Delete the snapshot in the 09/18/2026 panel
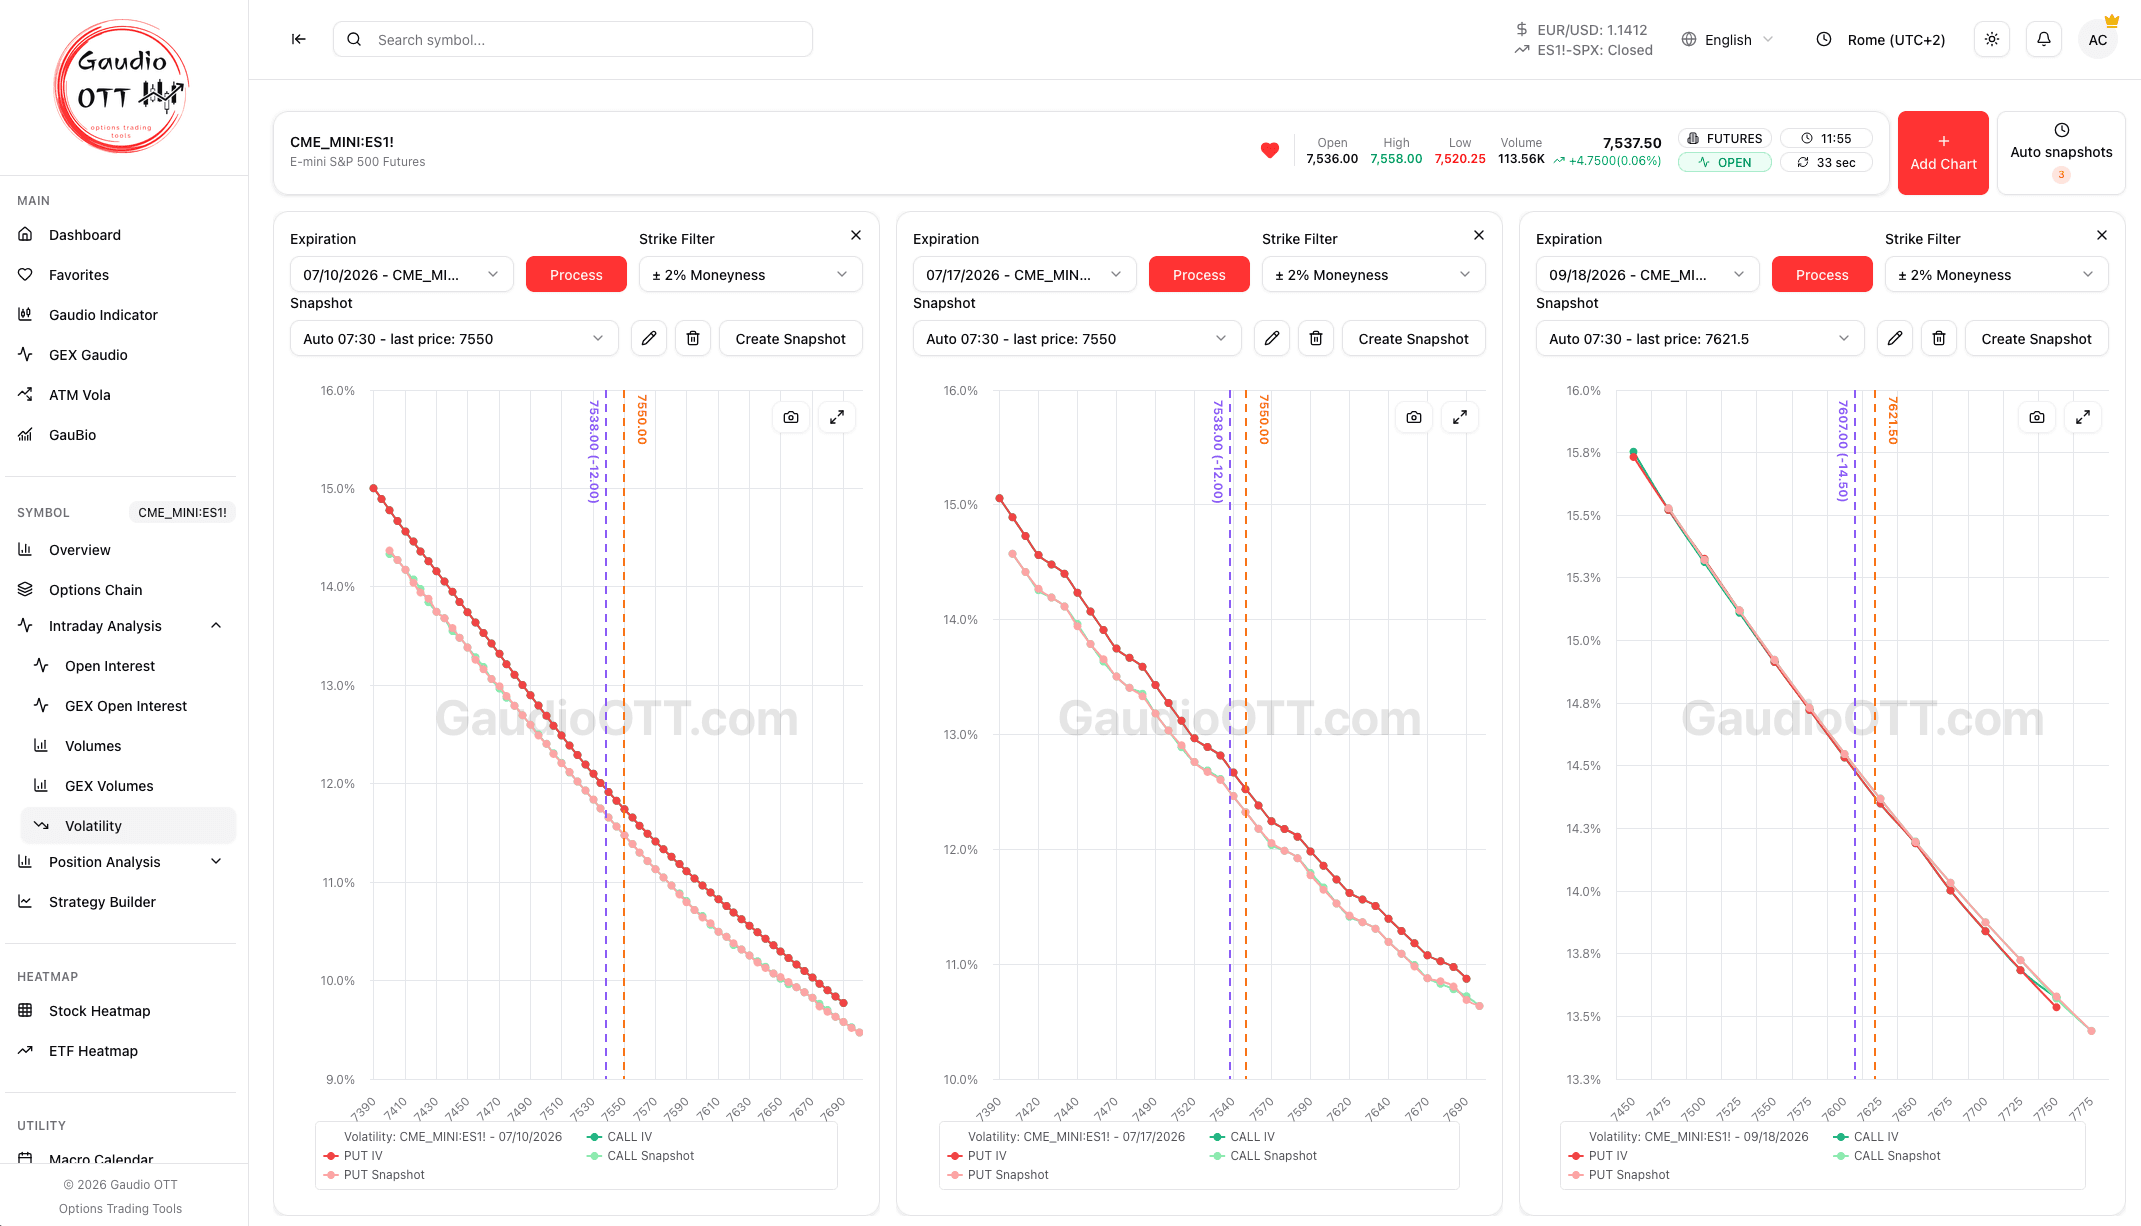Screen dimensions: 2141x1226 (x=1938, y=339)
